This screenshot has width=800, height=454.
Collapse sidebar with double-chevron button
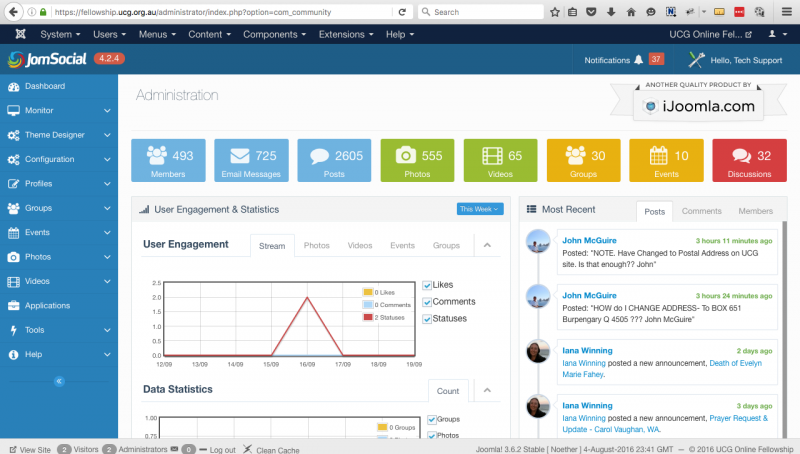point(59,381)
